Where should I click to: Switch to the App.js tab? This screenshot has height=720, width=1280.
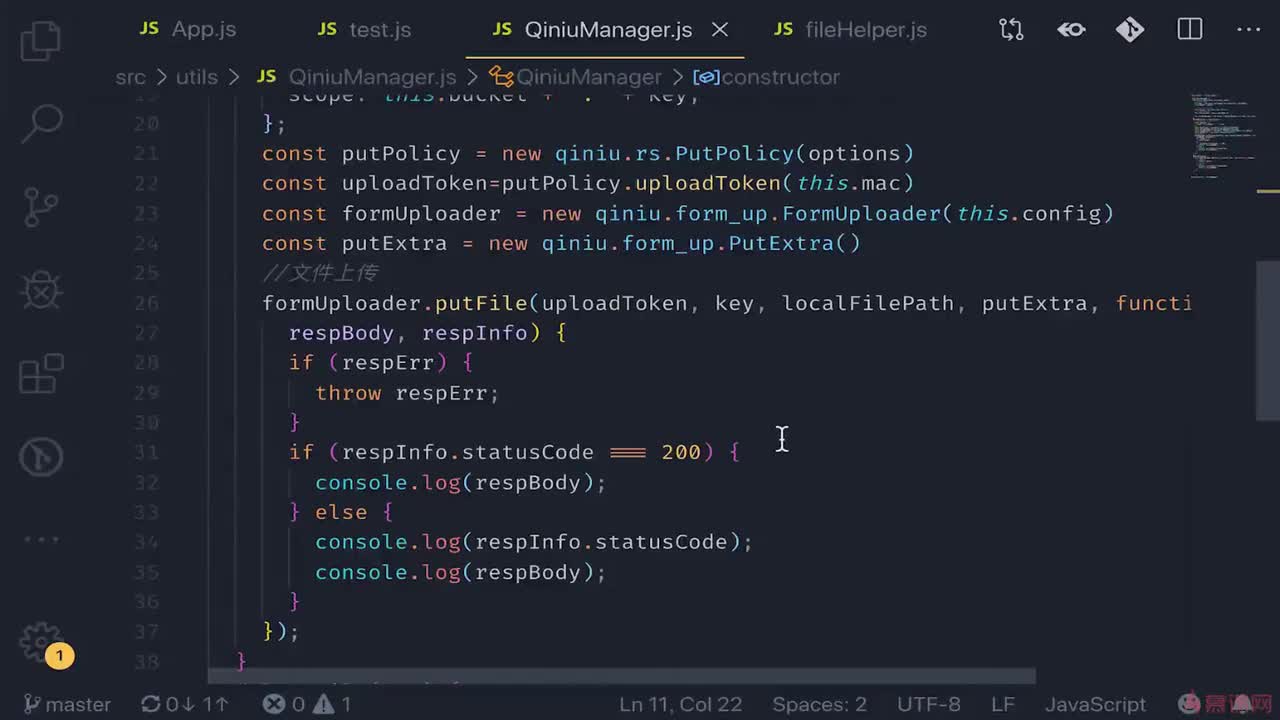pyautogui.click(x=188, y=30)
